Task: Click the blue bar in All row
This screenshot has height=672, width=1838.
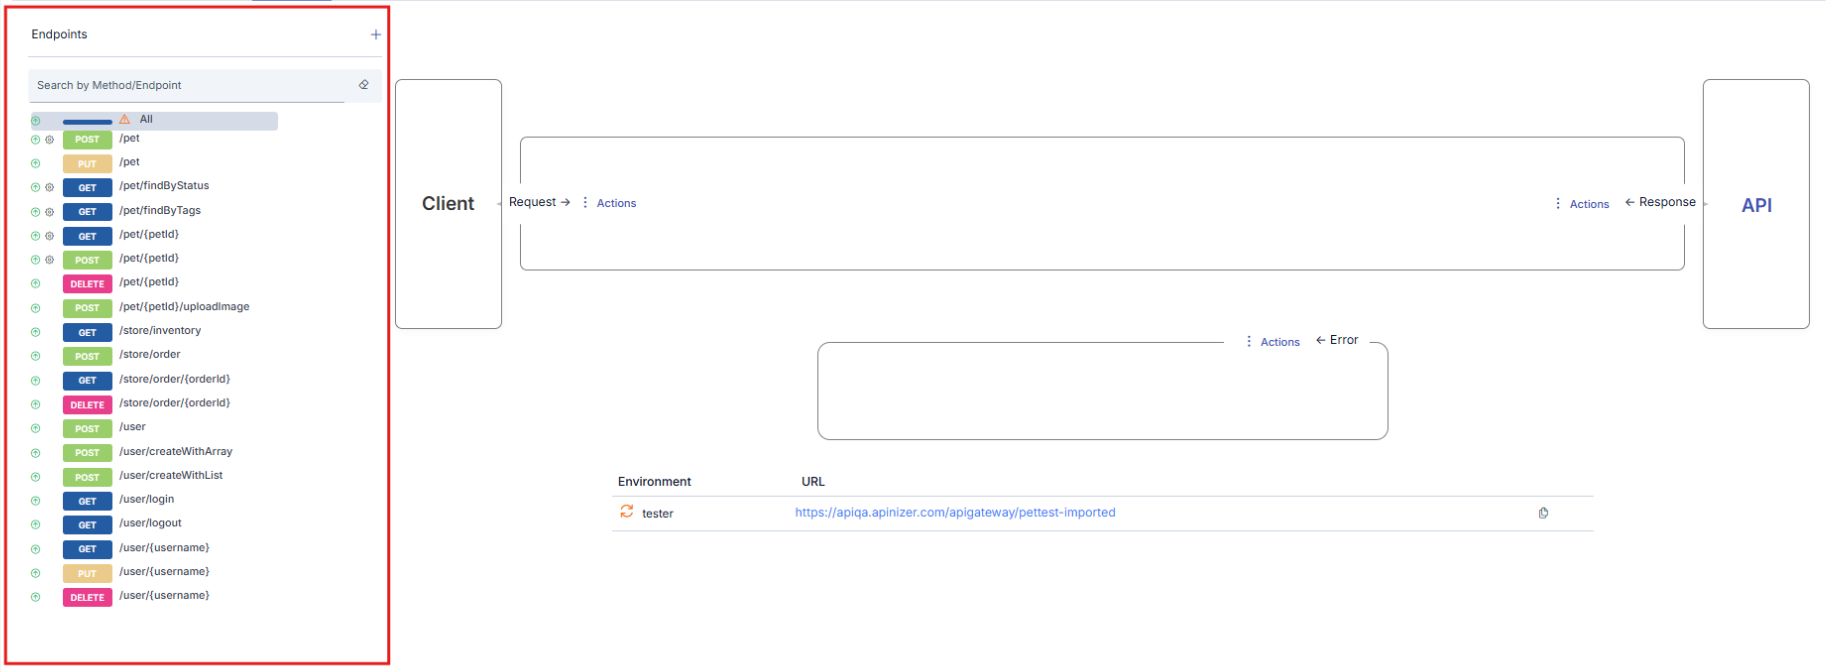Action: 87,122
